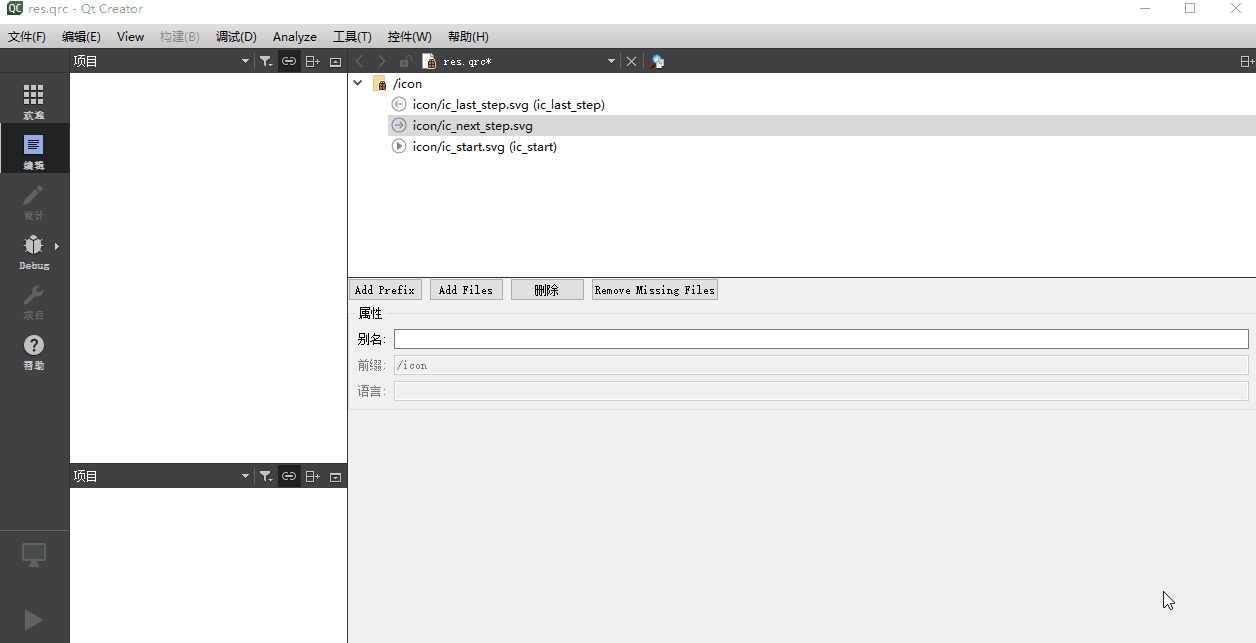Image resolution: width=1256 pixels, height=643 pixels.
Task: Split the top 项目 pane
Action: [312, 61]
